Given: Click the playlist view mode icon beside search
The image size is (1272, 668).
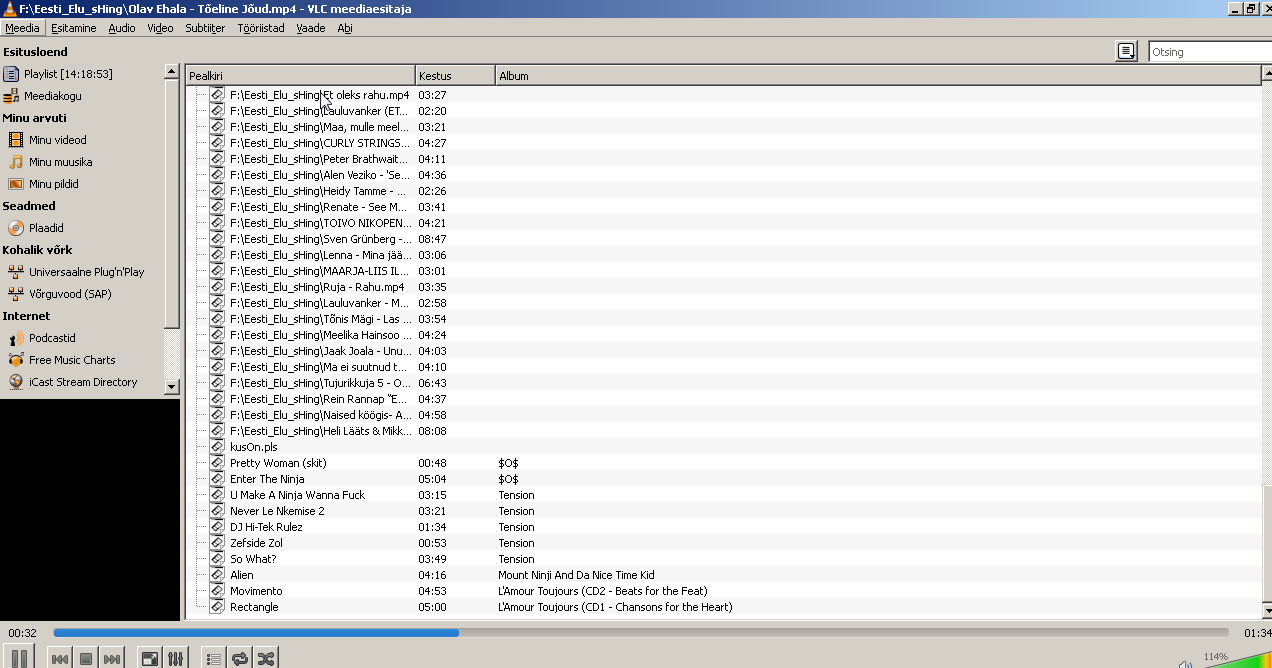Looking at the screenshot, I should coord(1126,52).
